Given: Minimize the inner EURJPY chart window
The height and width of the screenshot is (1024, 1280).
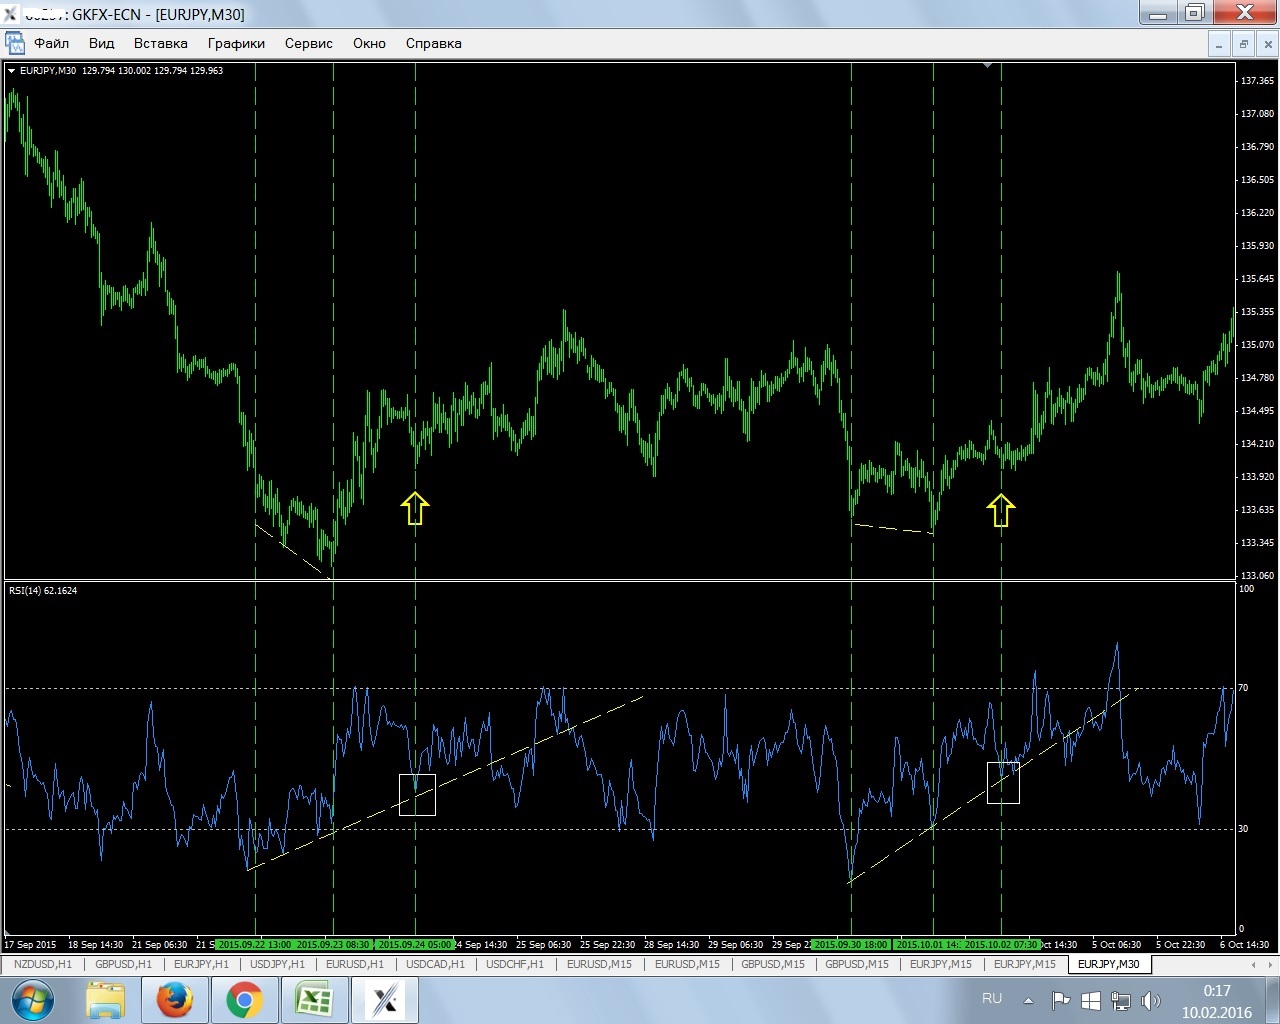Looking at the screenshot, I should click(1218, 44).
